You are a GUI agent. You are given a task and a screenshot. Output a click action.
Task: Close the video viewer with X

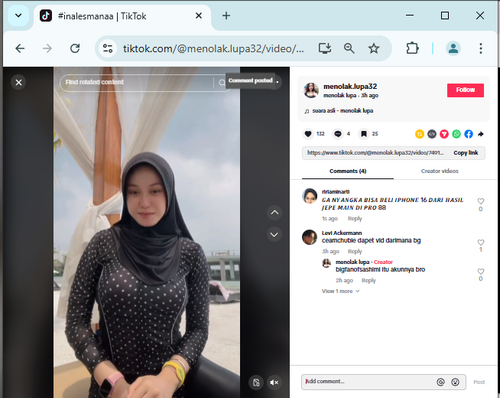click(19, 82)
